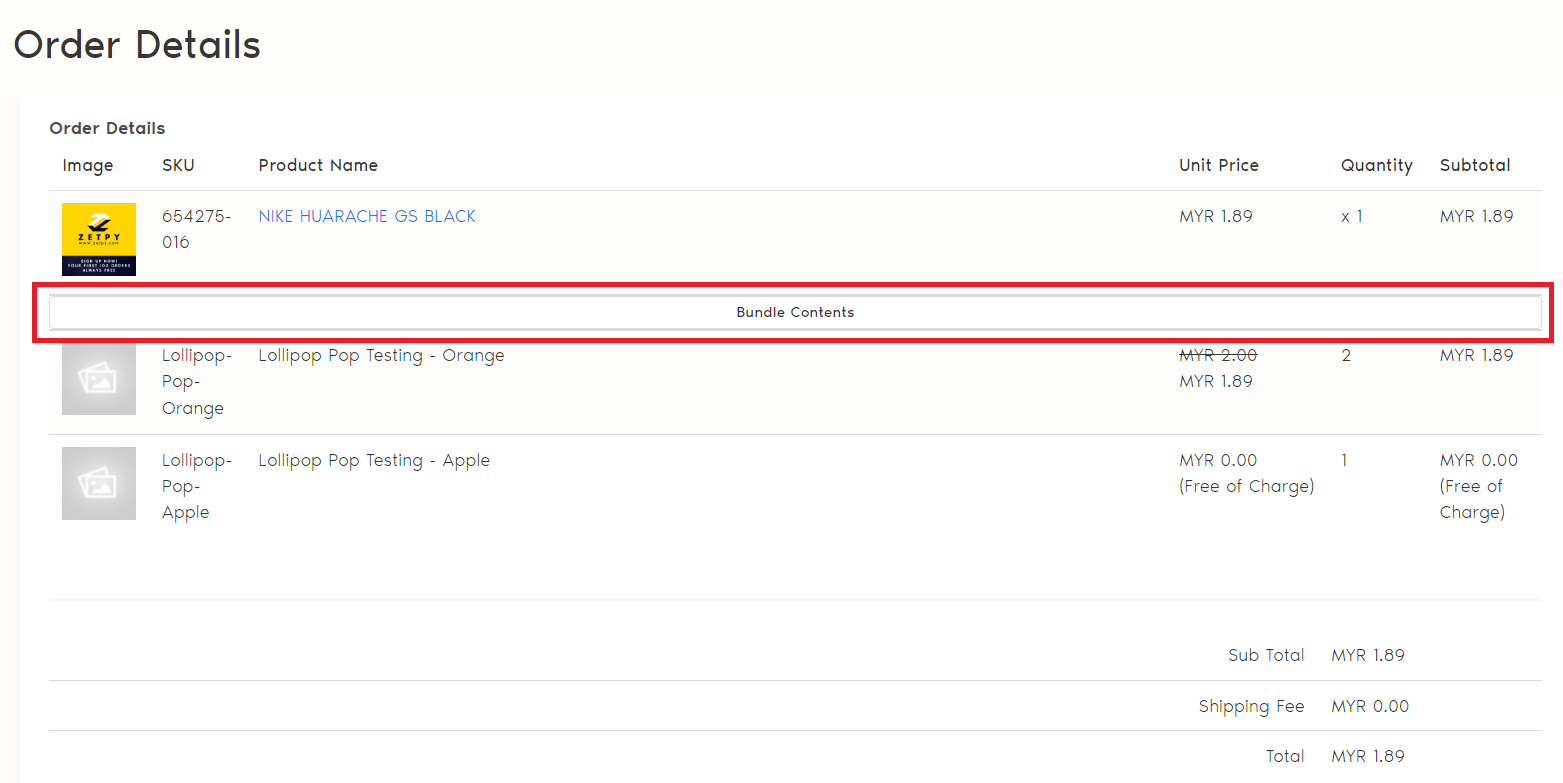Click the Nike row quantity x 1
Screen dimensions: 1563x783
point(1352,216)
